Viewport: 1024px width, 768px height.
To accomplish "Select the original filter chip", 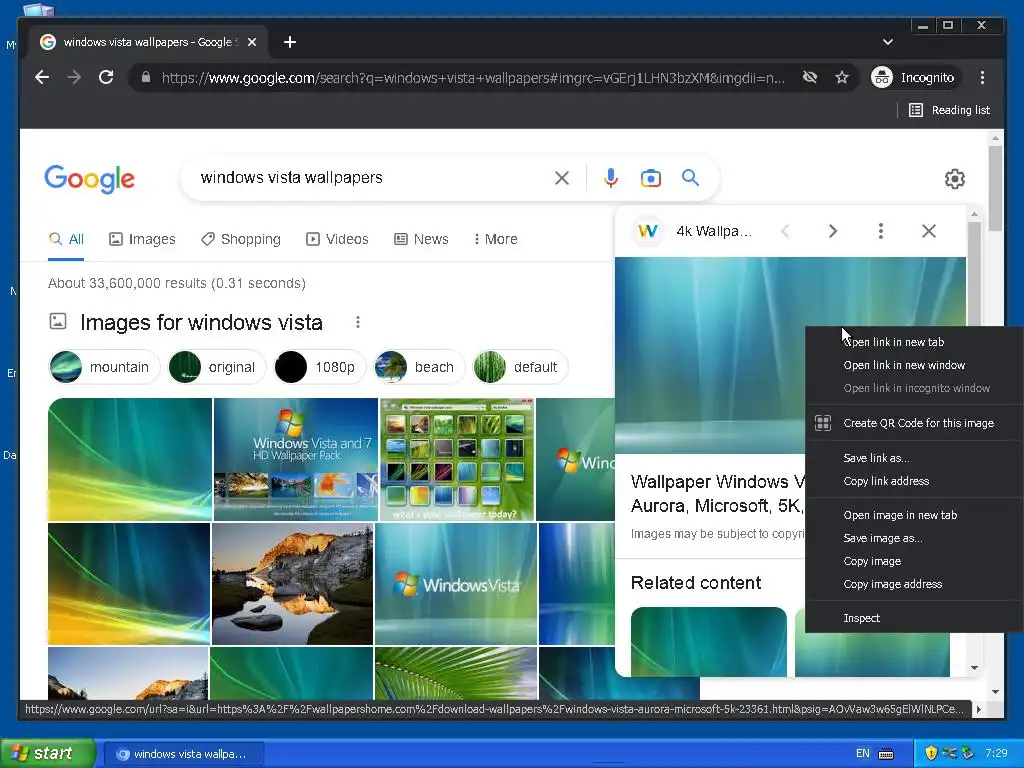I will (217, 367).
